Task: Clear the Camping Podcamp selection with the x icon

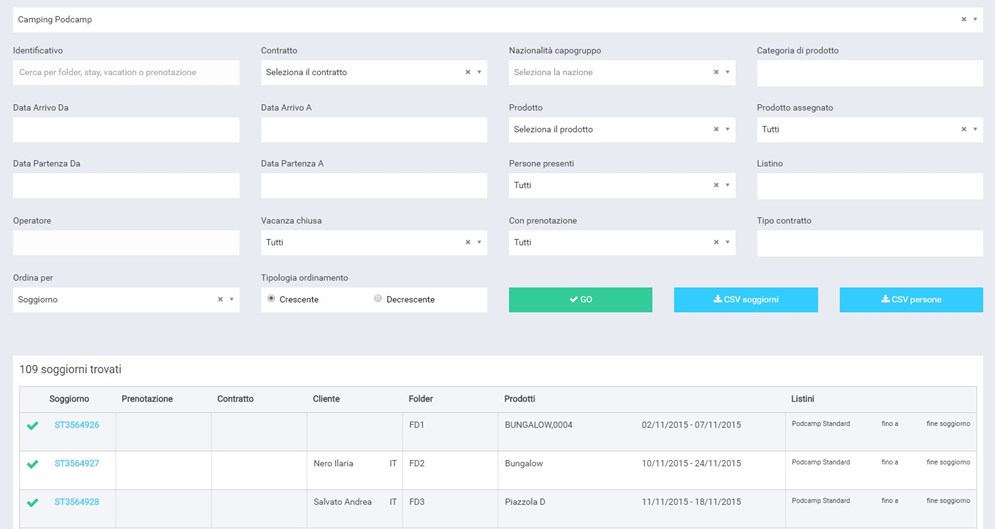Action: pyautogui.click(x=963, y=19)
